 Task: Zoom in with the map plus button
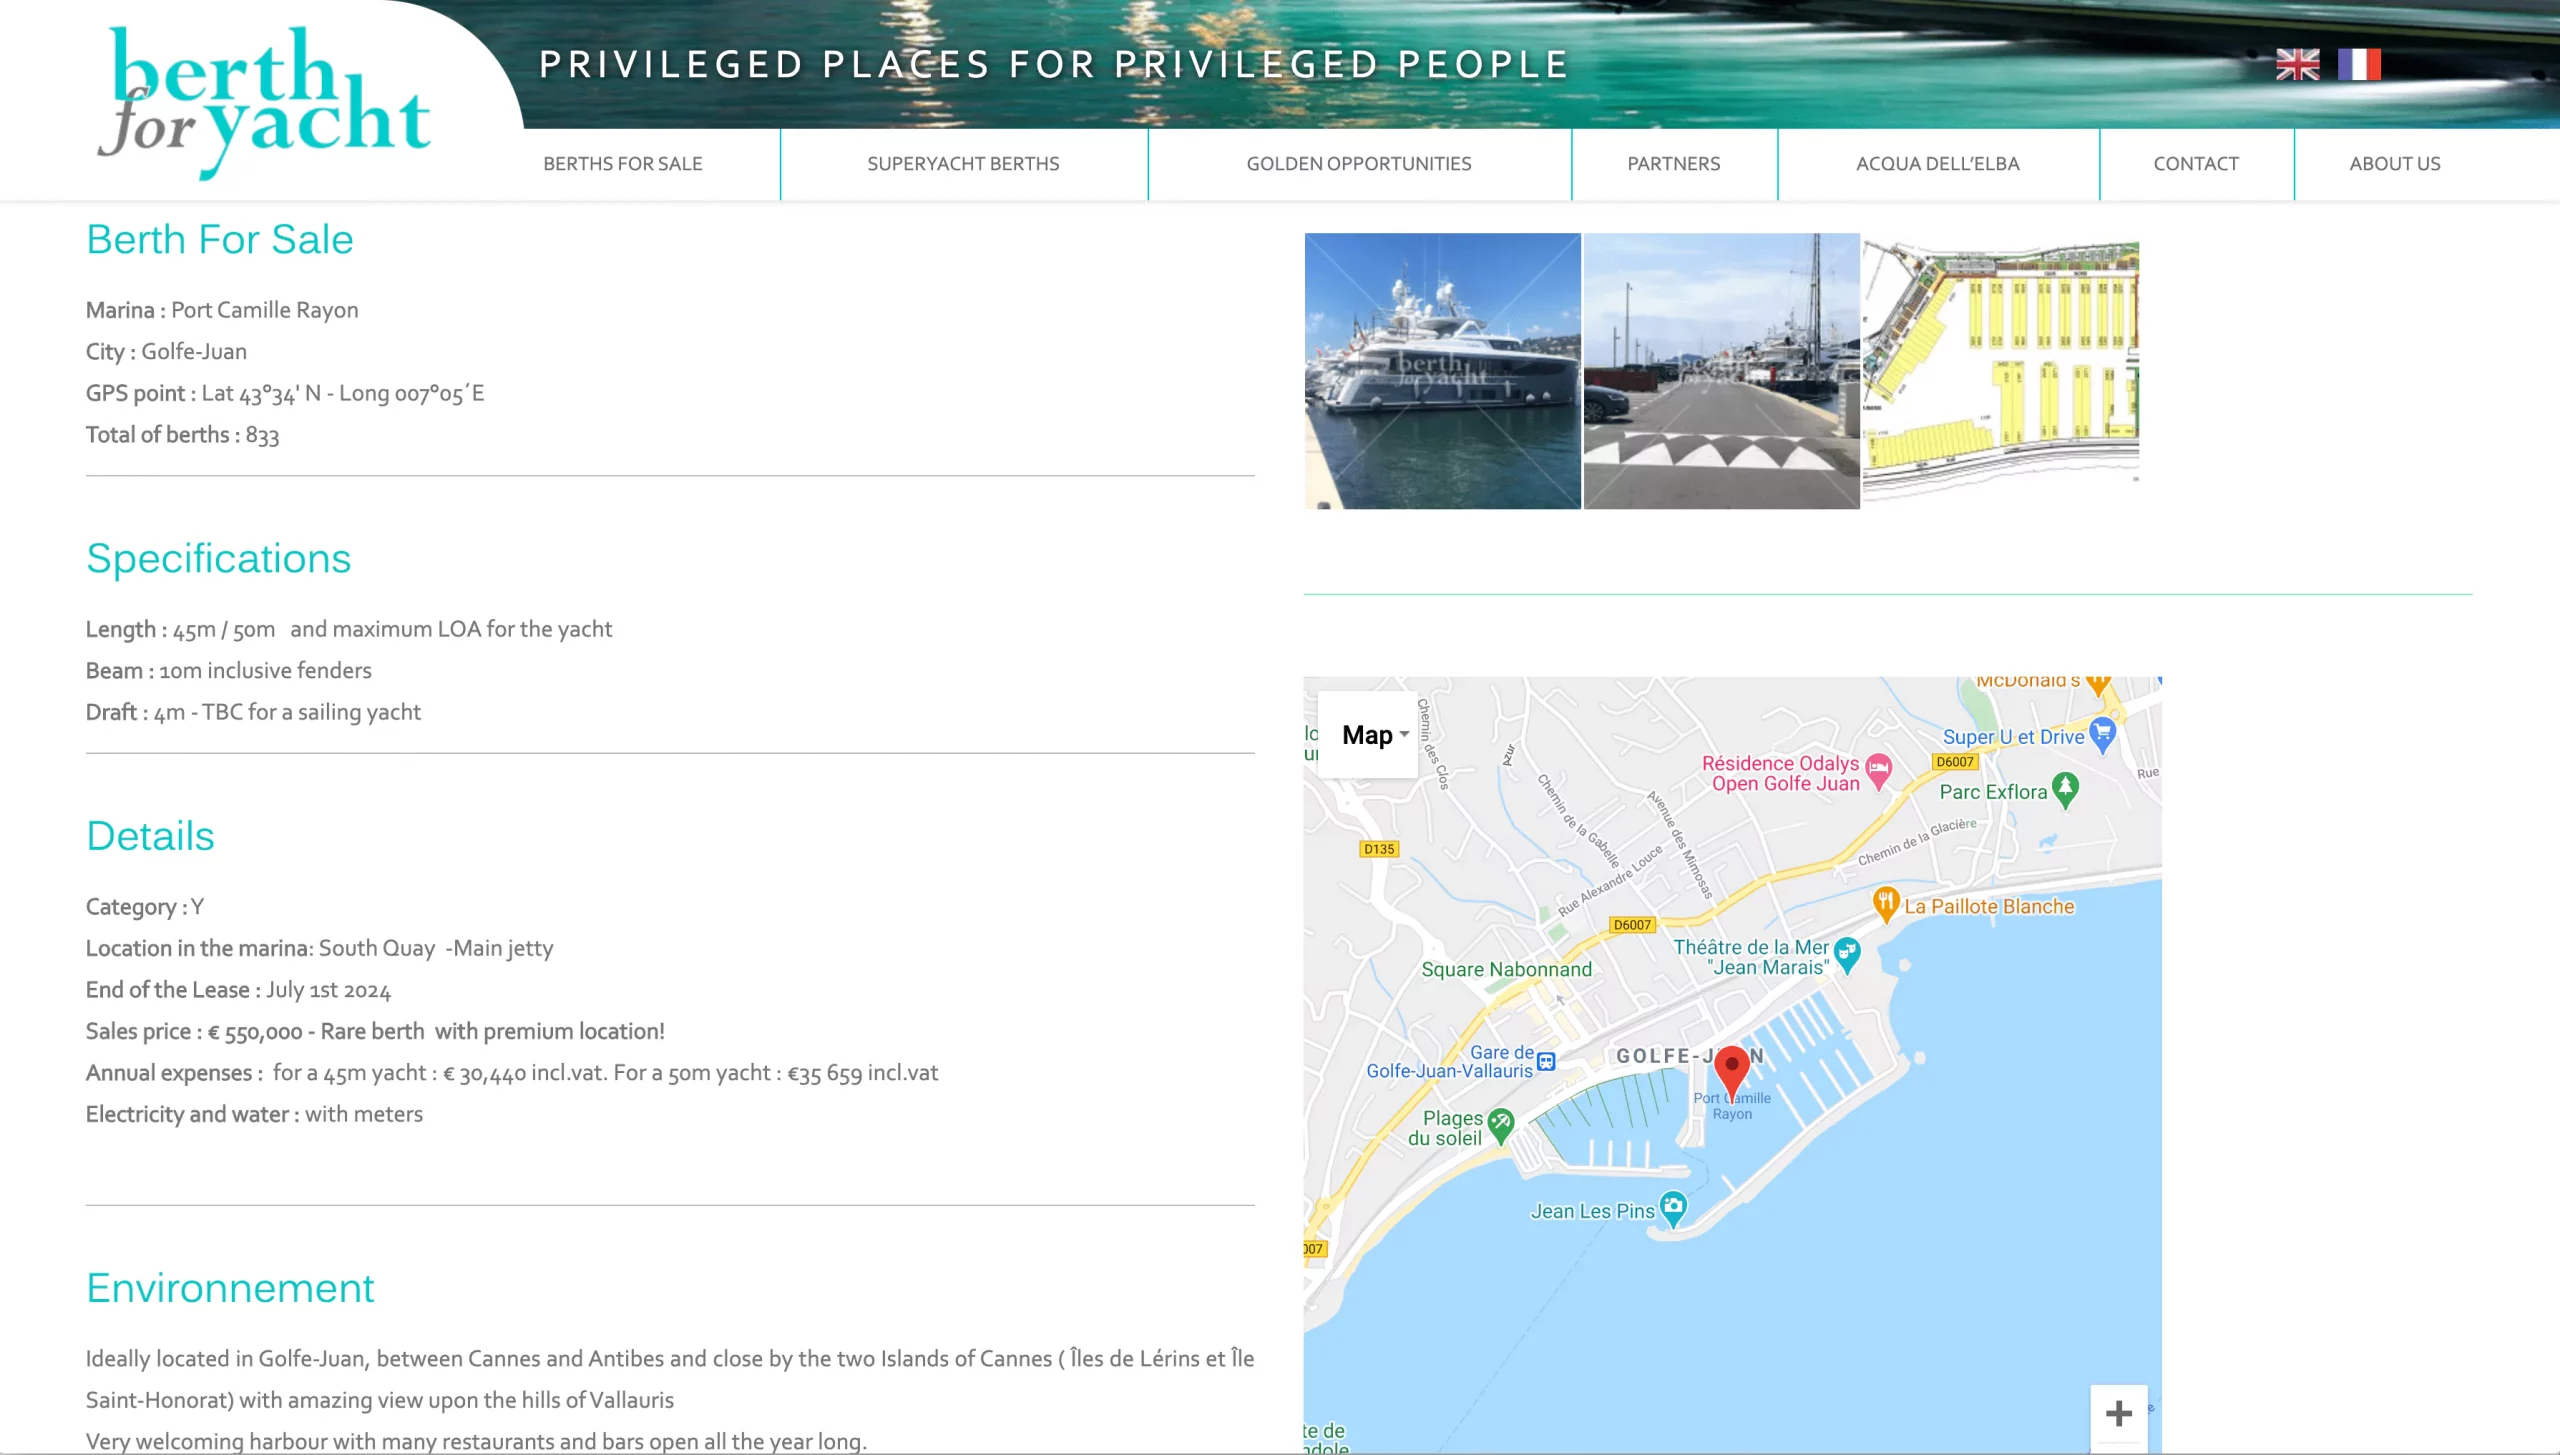tap(2118, 1413)
